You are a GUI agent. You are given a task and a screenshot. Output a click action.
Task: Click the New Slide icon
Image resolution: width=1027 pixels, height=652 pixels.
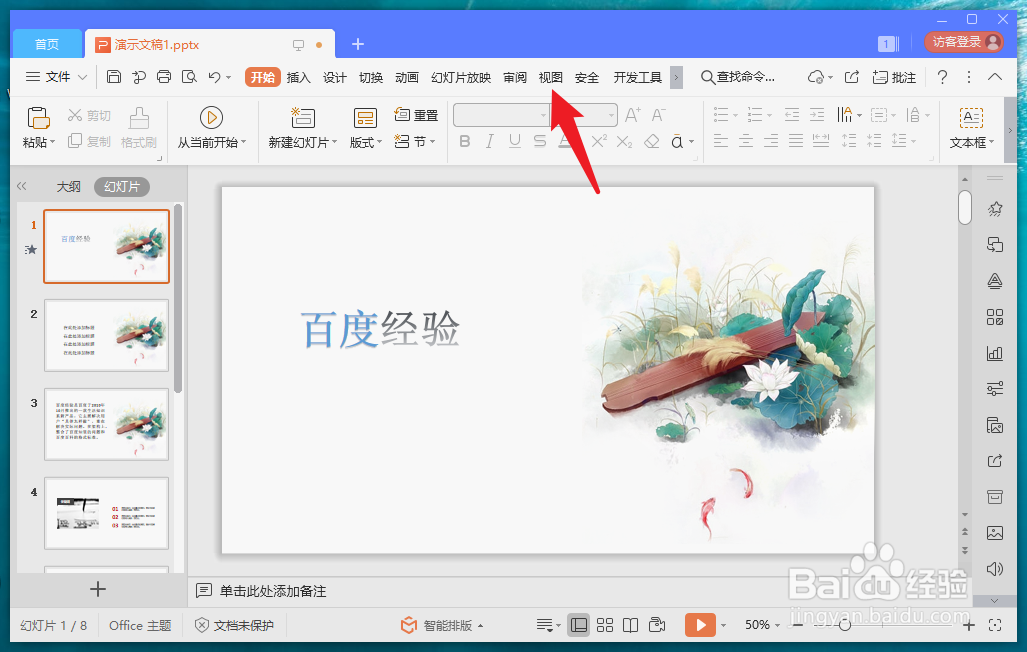pyautogui.click(x=303, y=118)
